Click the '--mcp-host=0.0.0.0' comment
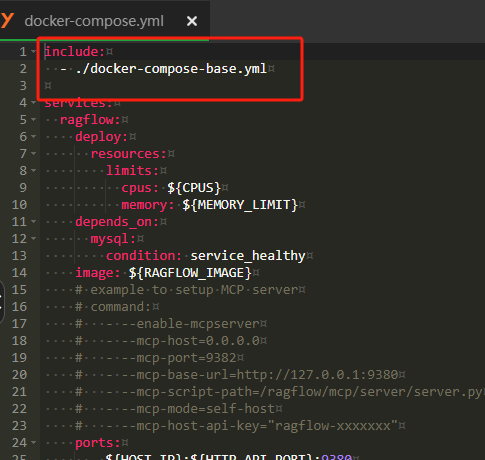Viewport: 485px width, 460px height. coord(190,341)
